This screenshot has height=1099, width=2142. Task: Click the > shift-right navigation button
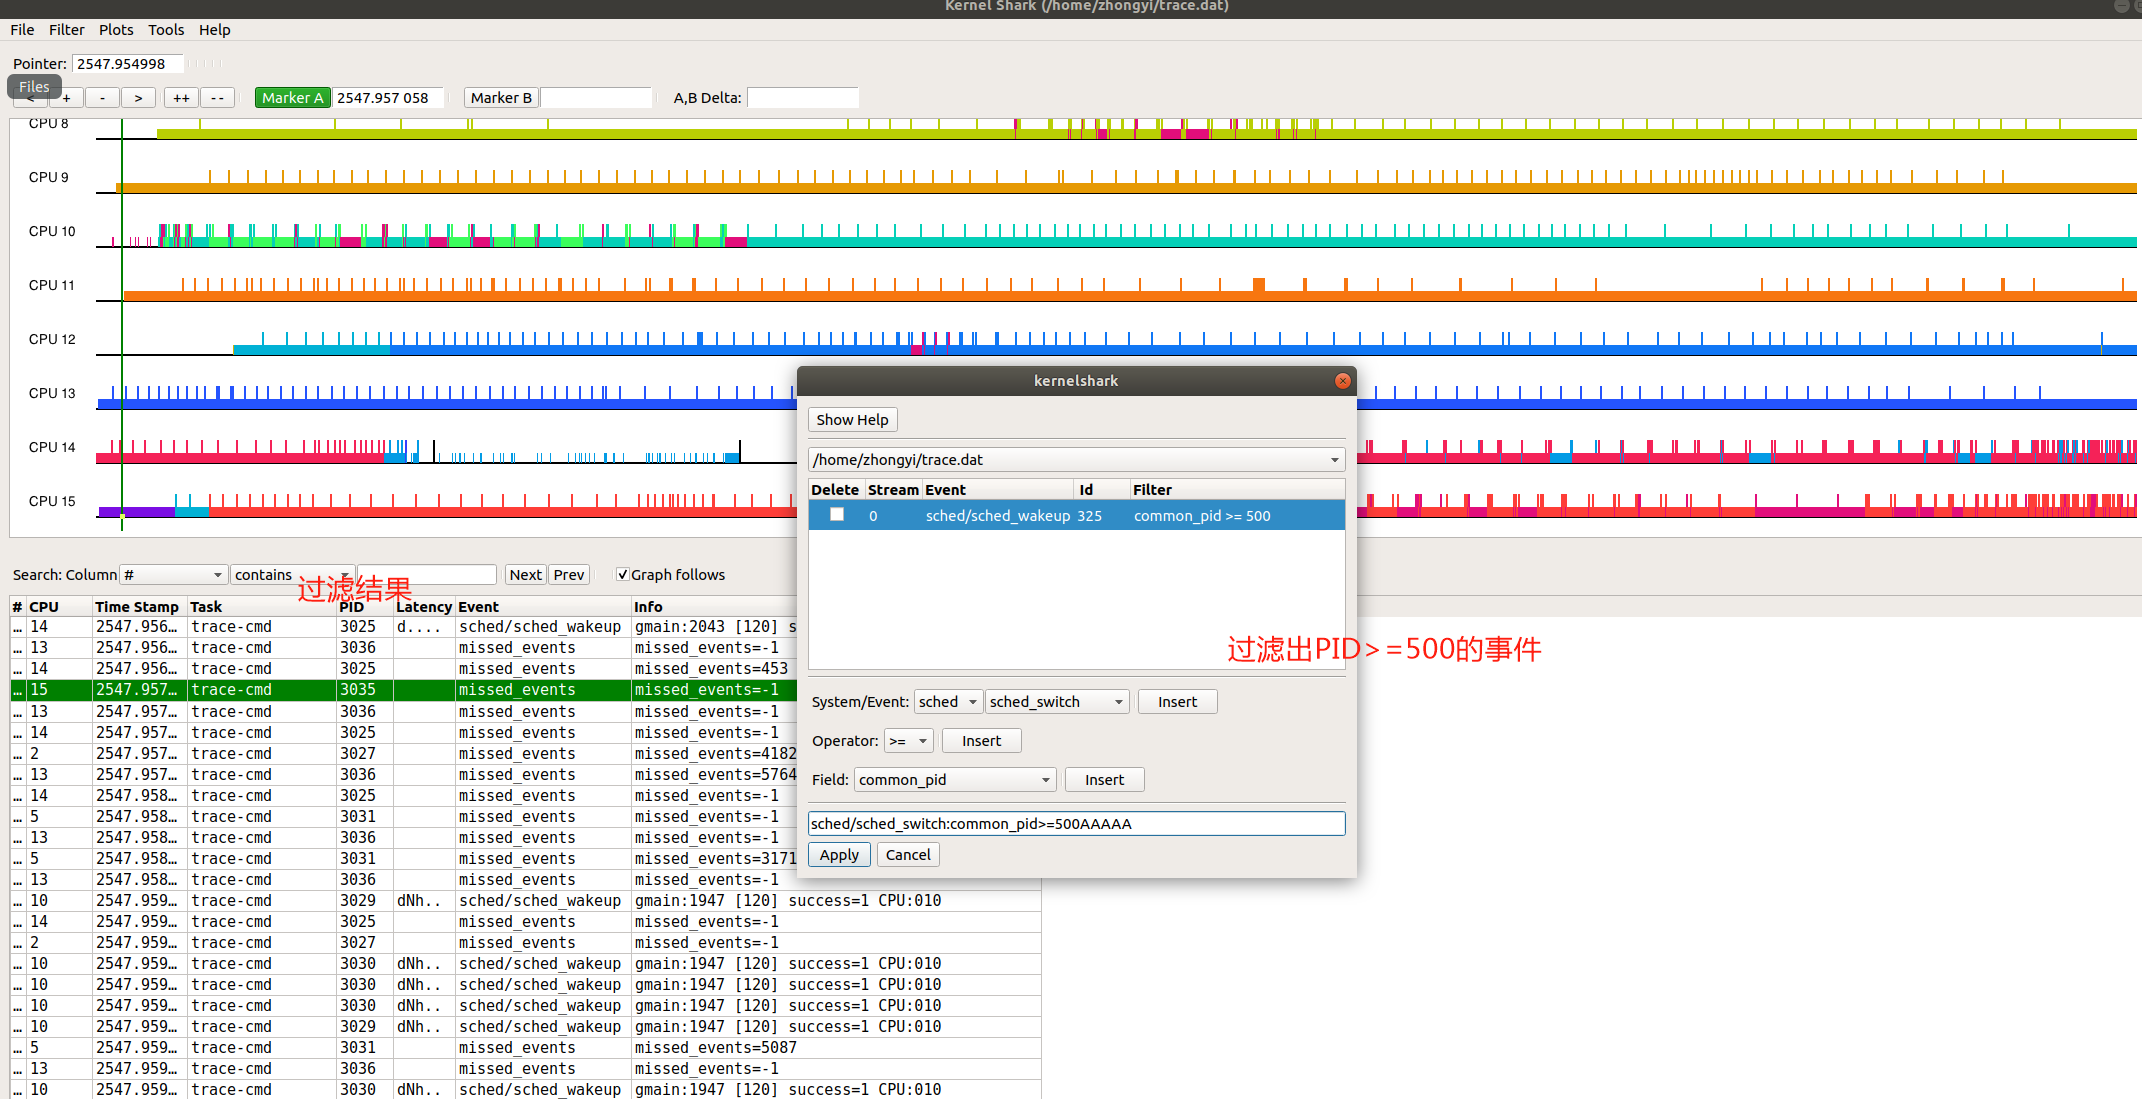click(x=138, y=97)
